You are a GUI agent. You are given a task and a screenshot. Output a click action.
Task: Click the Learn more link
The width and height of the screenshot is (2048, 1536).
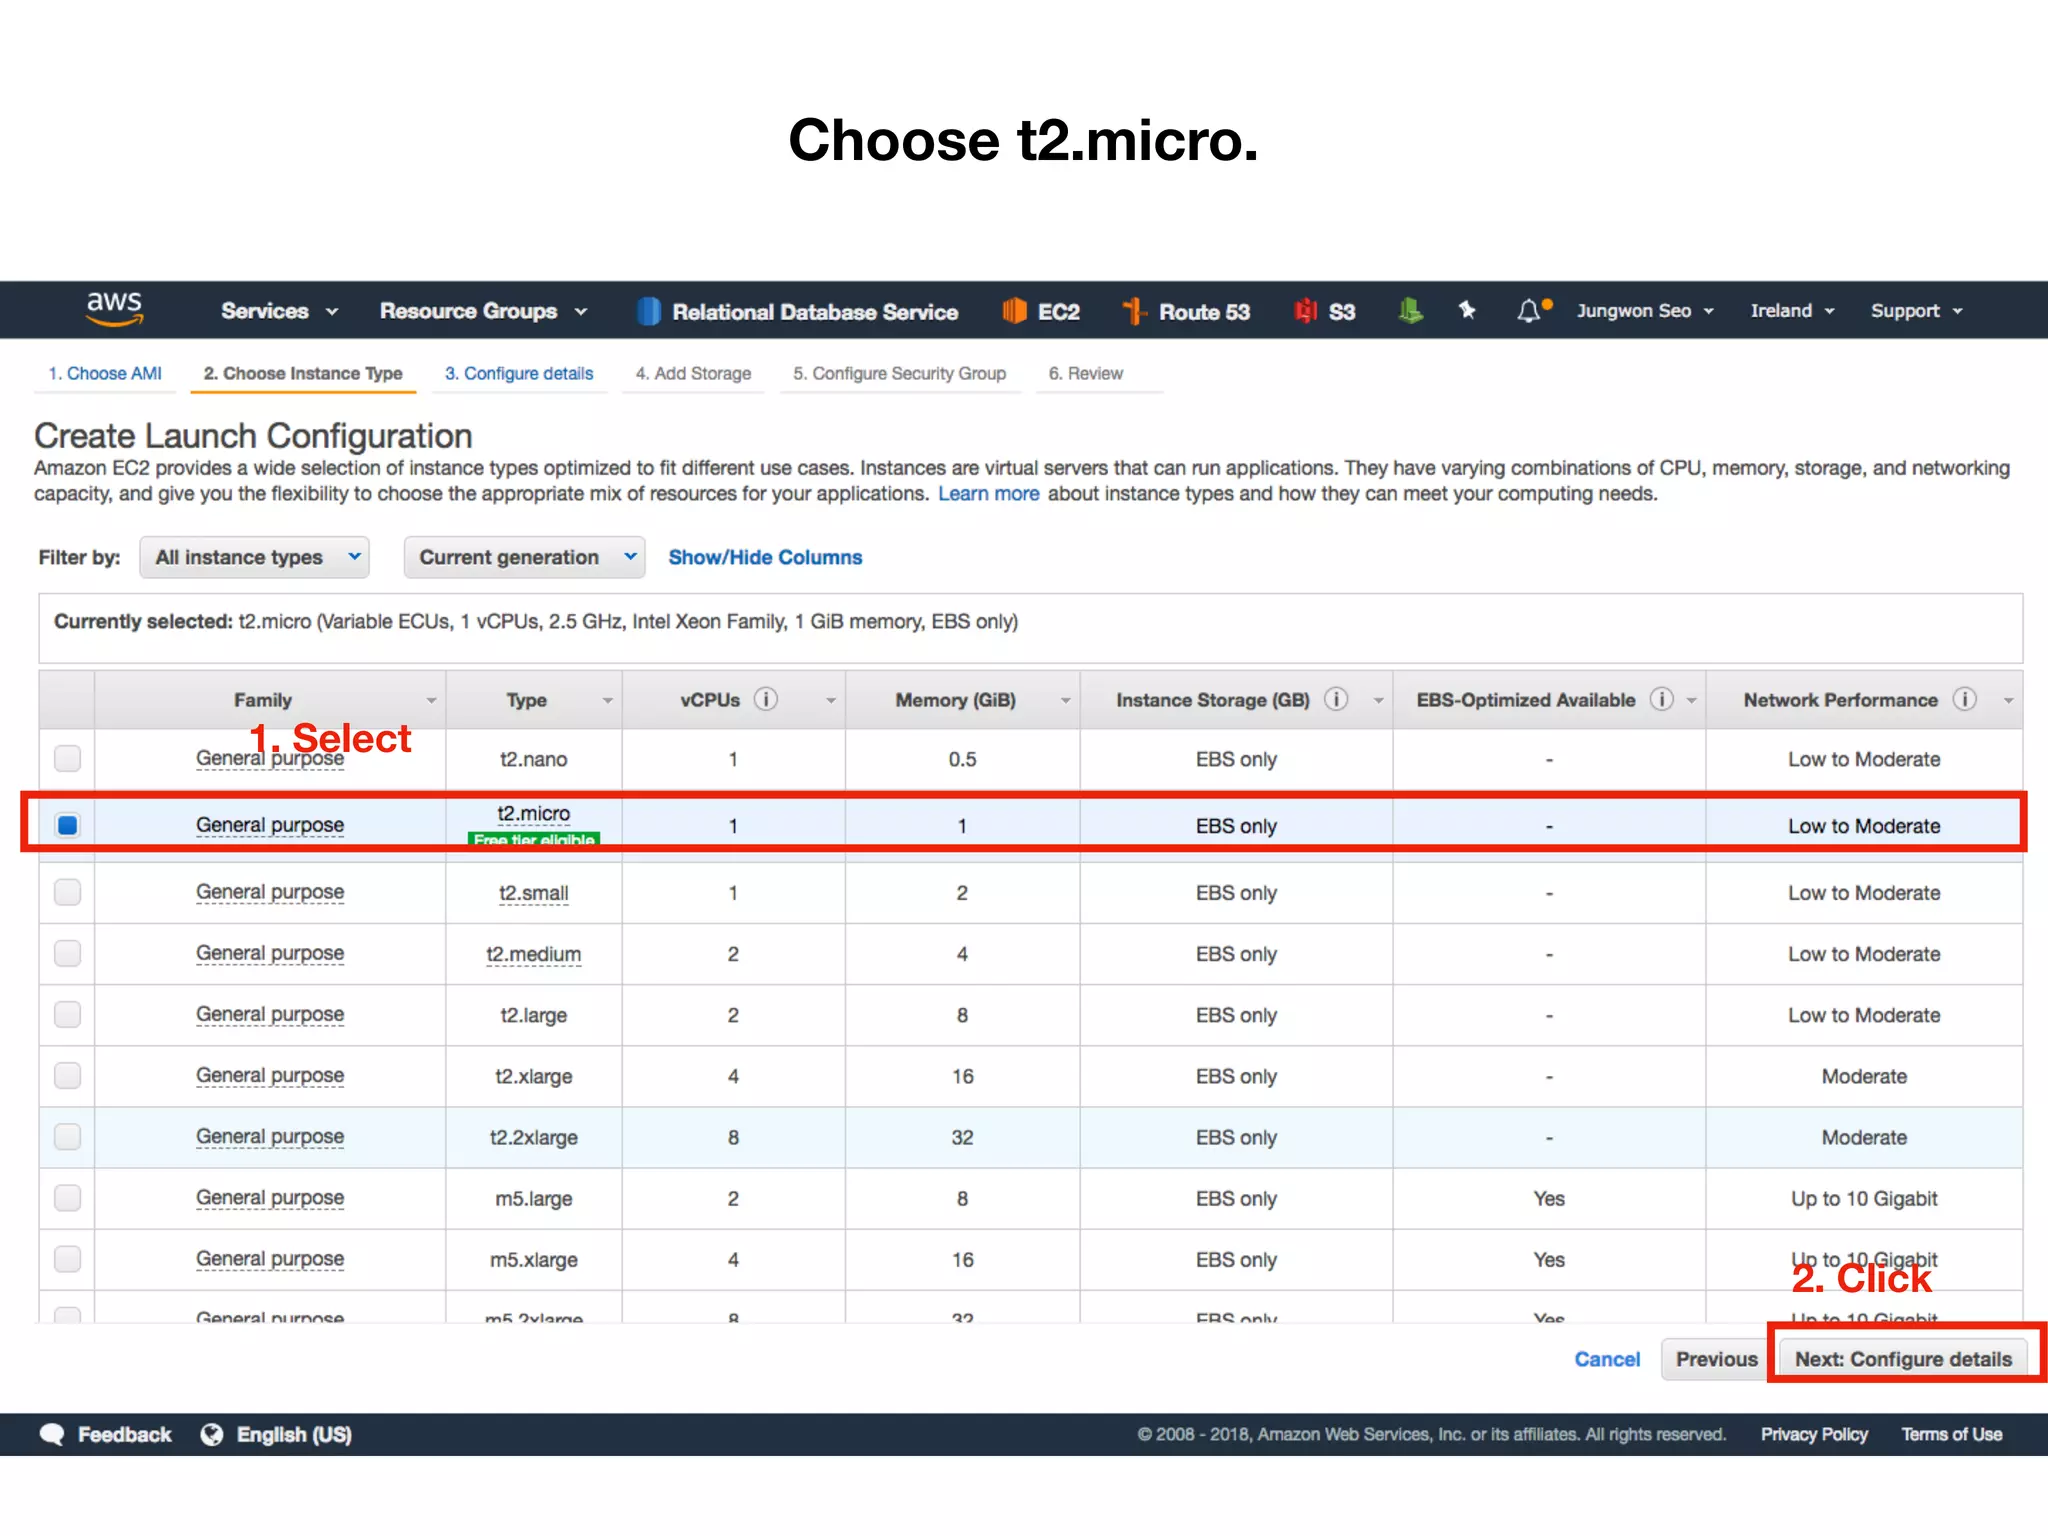coord(988,493)
